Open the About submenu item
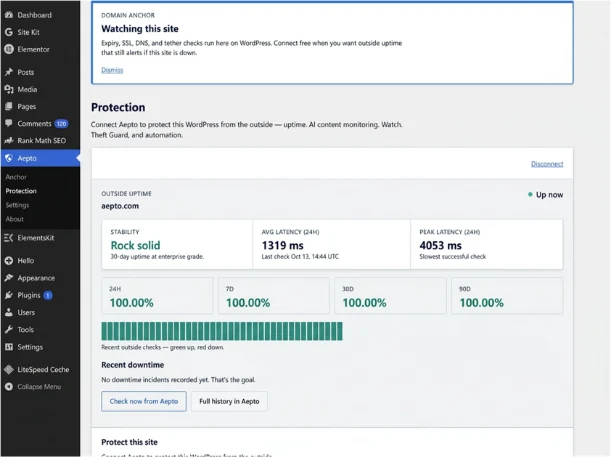Image resolution: width=612 pixels, height=457 pixels. pos(14,219)
